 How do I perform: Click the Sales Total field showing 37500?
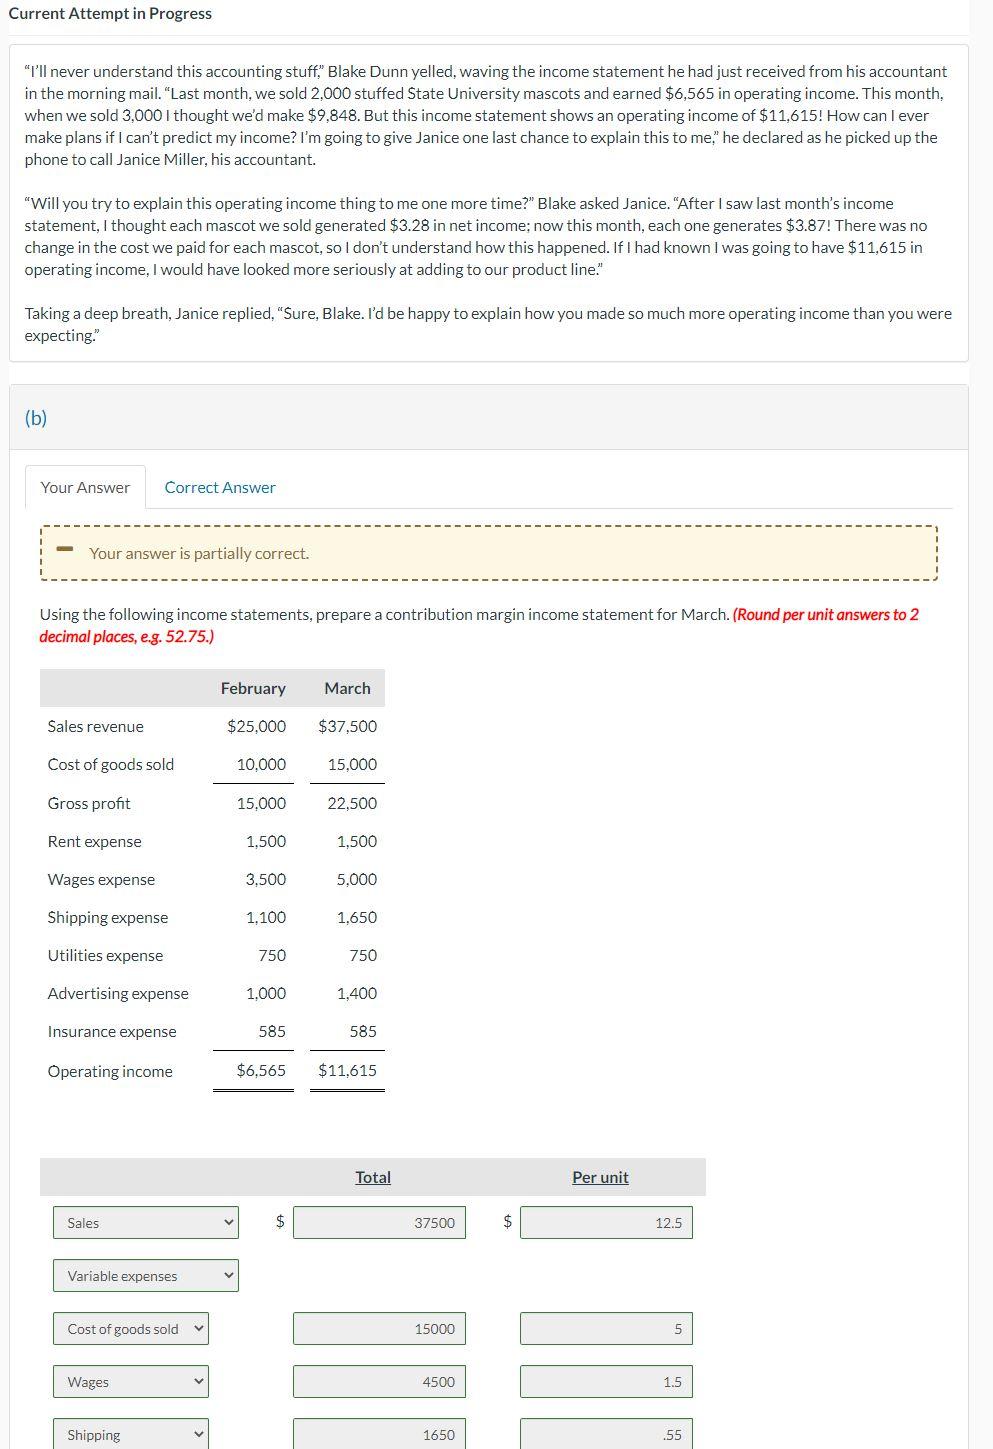(379, 1222)
